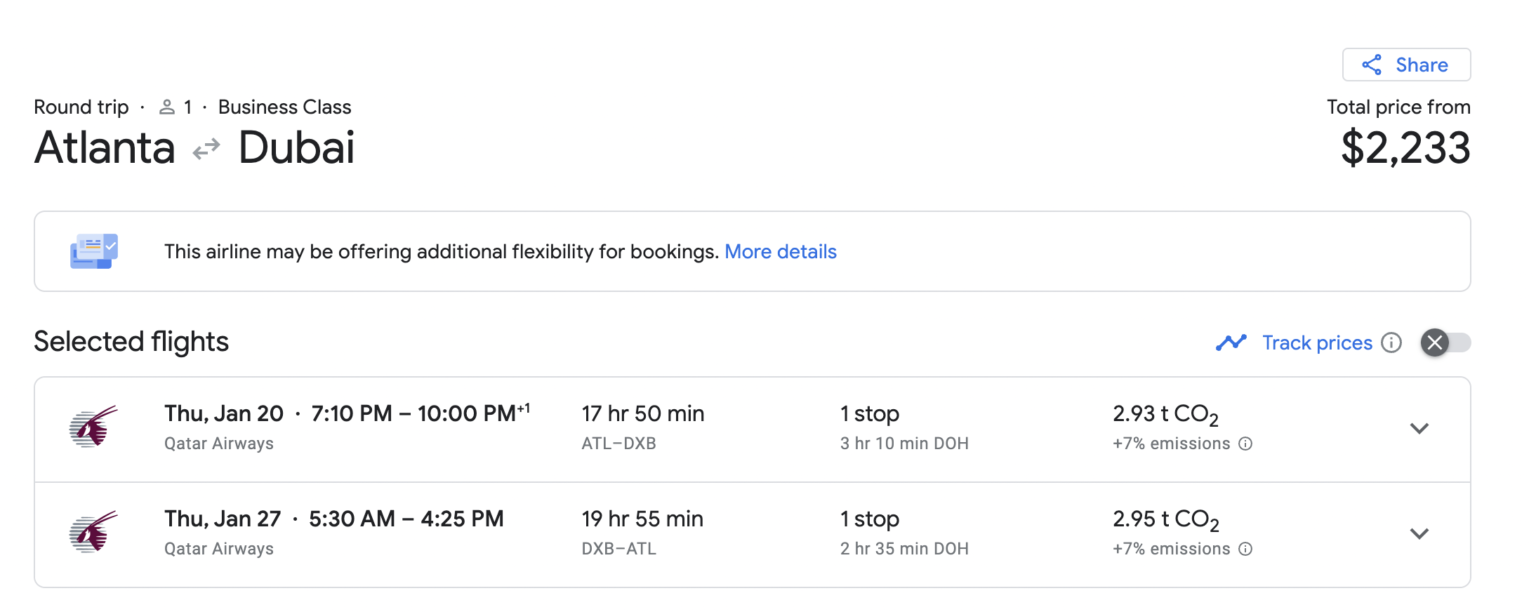Open emissions info icon for DXB–ATL flight
Viewport: 1536px width, 612px height.
[x=1245, y=549]
